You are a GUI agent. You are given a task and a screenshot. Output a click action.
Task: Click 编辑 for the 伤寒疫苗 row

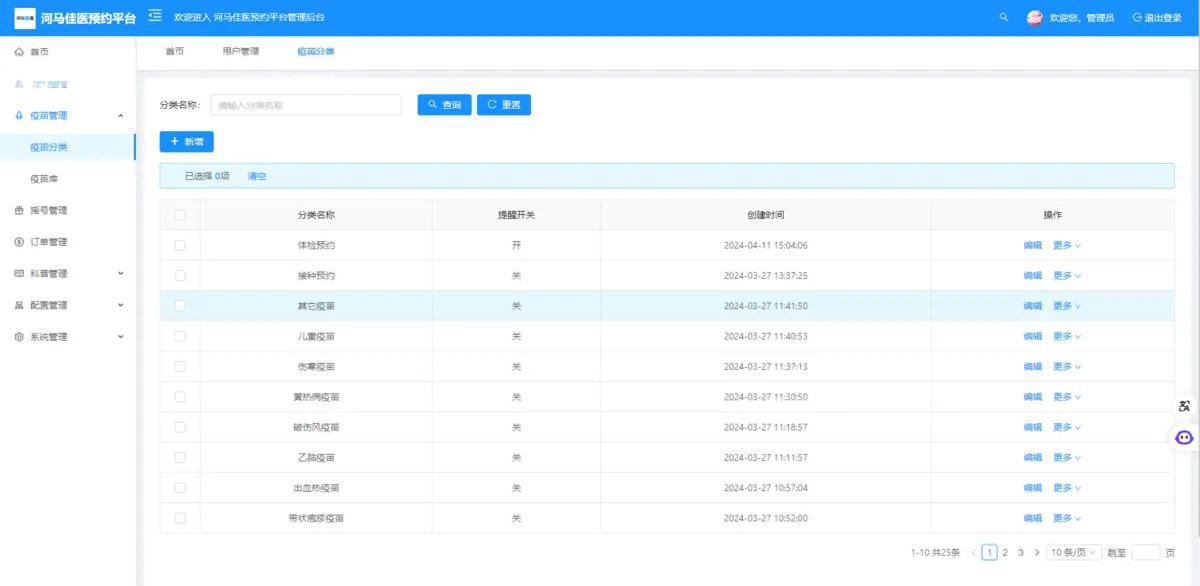click(1032, 366)
